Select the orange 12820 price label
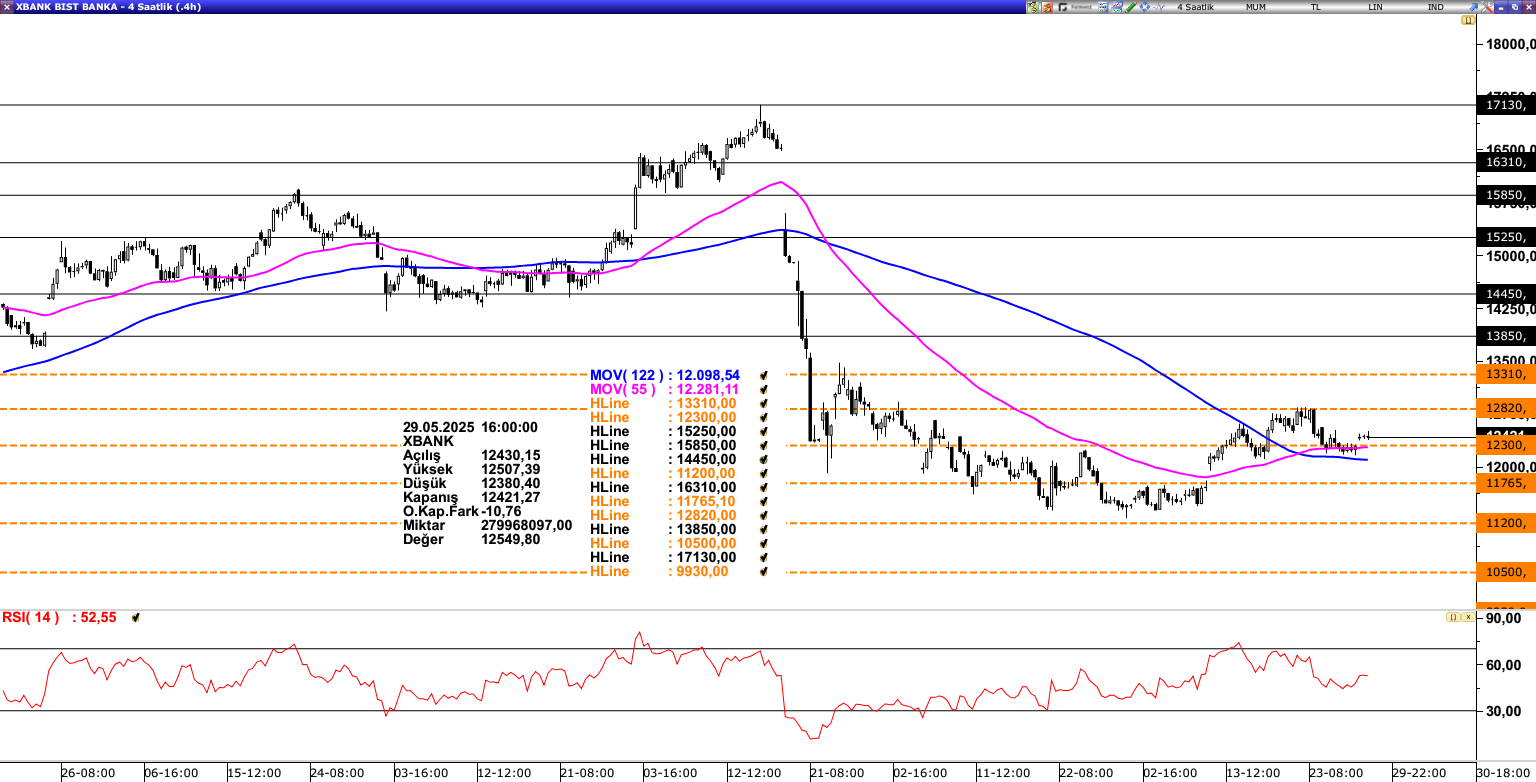Viewport: 1536px width, 782px height. (x=1505, y=408)
